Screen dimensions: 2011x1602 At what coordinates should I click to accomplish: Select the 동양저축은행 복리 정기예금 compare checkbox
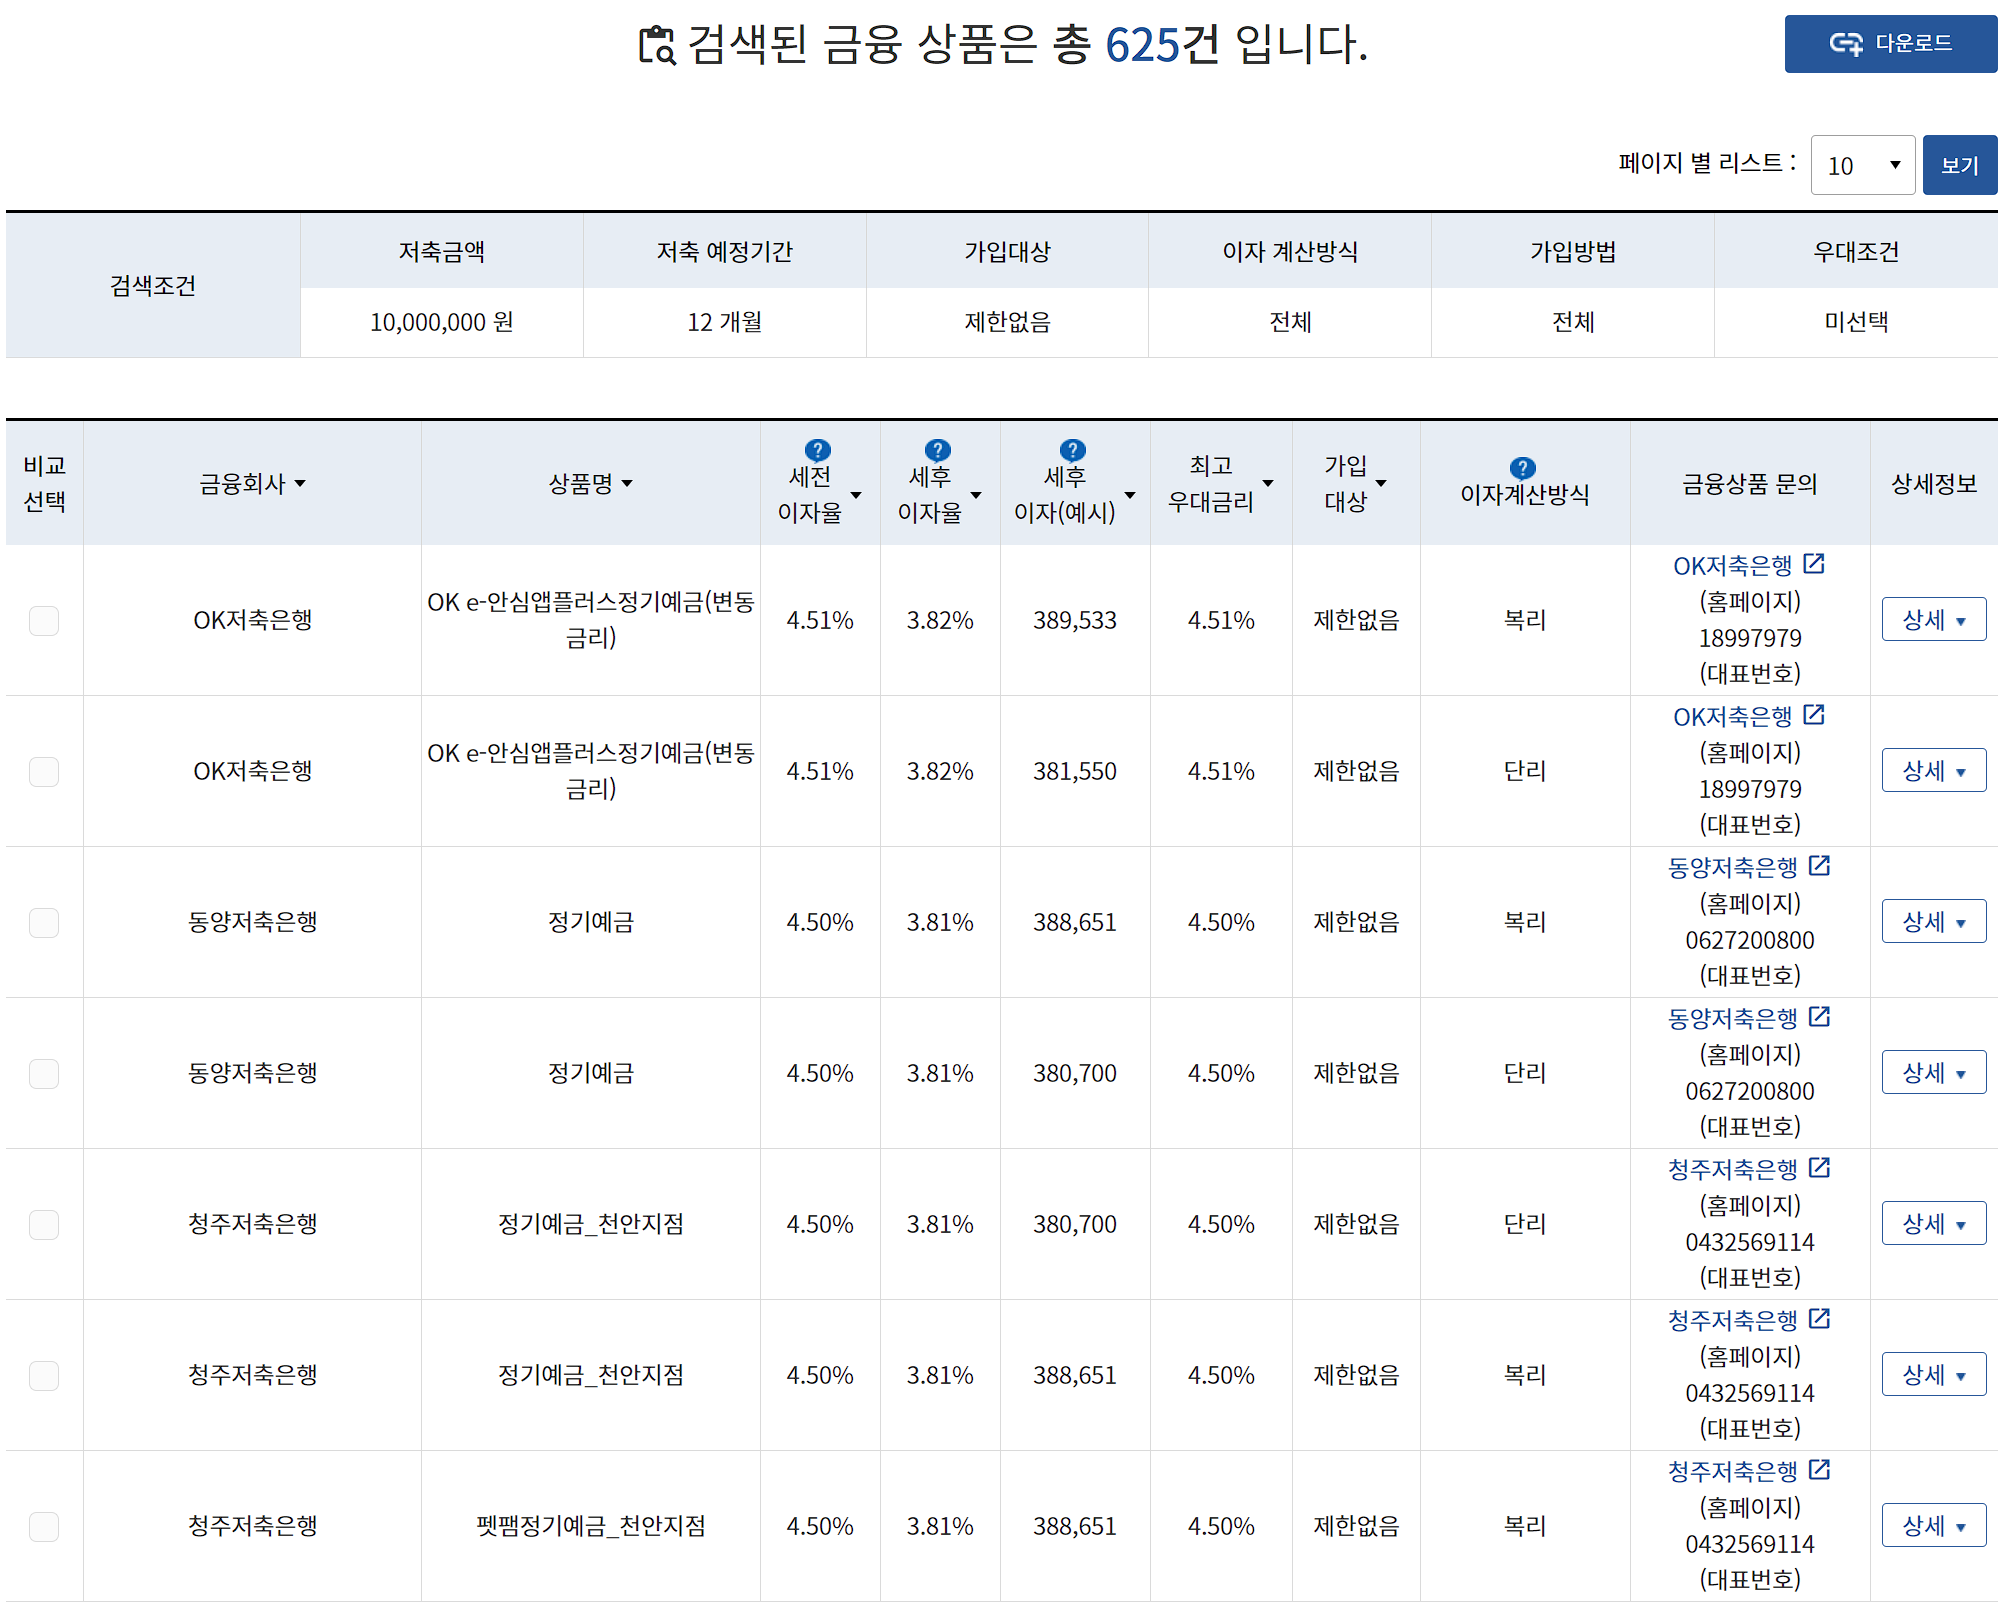pyautogui.click(x=44, y=922)
